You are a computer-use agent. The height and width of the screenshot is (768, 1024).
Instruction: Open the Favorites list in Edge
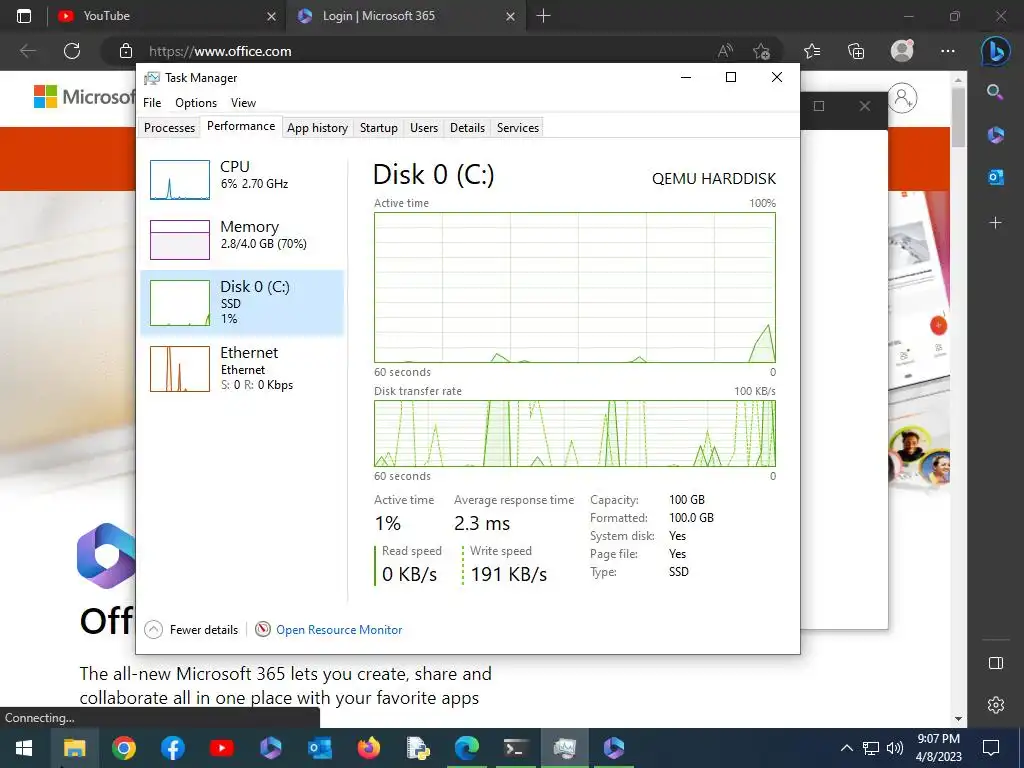812,51
